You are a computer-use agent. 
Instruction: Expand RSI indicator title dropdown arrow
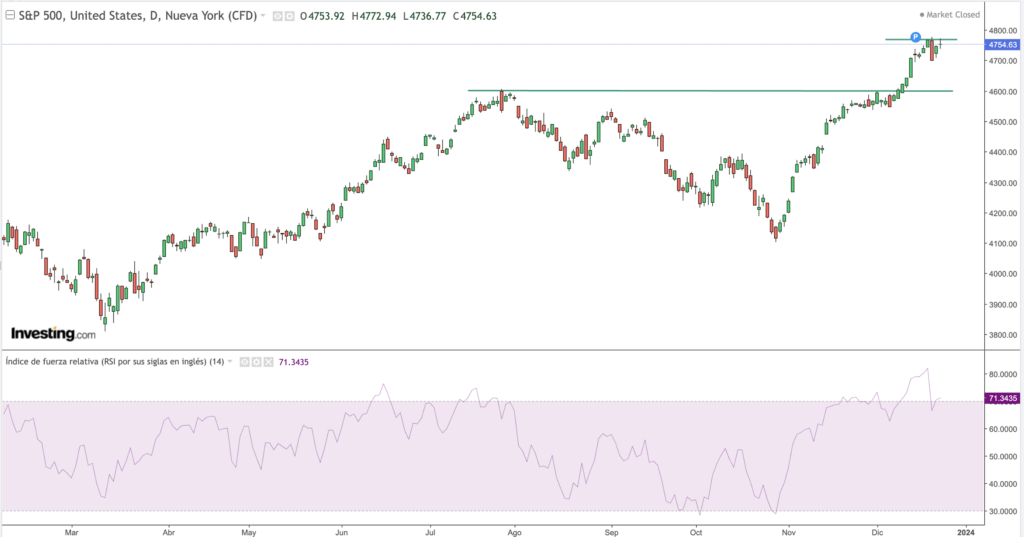click(x=231, y=361)
